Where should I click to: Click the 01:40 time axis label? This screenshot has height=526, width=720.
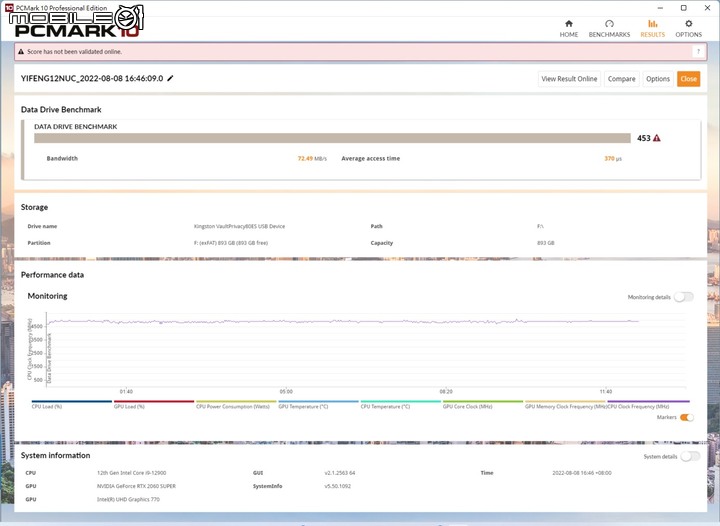point(126,392)
